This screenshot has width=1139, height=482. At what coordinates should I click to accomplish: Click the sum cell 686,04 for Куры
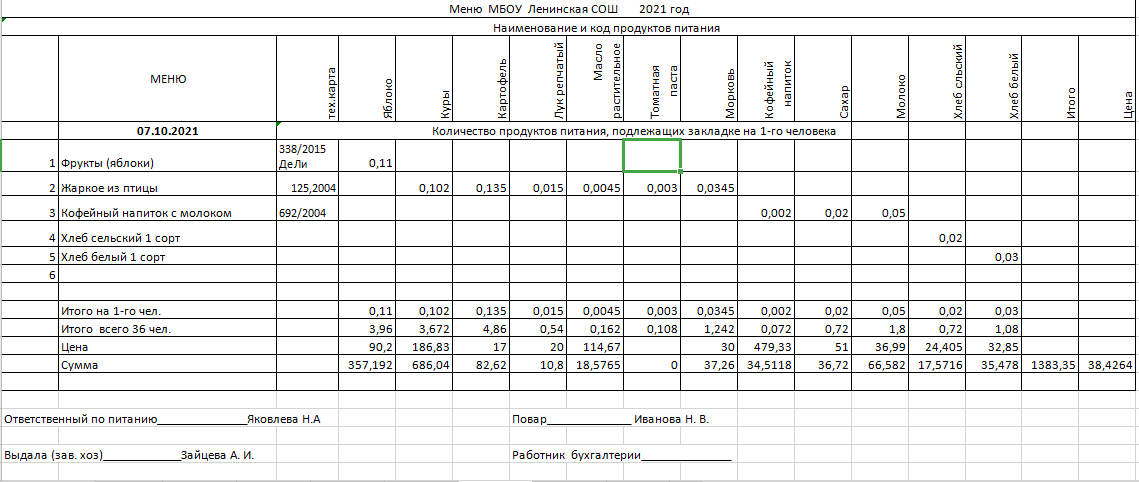click(425, 367)
